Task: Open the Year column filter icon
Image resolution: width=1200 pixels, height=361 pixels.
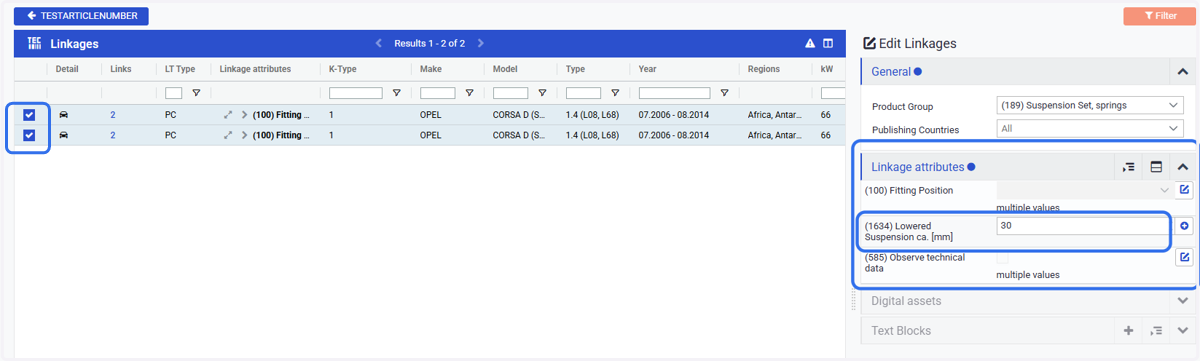Action: point(724,93)
